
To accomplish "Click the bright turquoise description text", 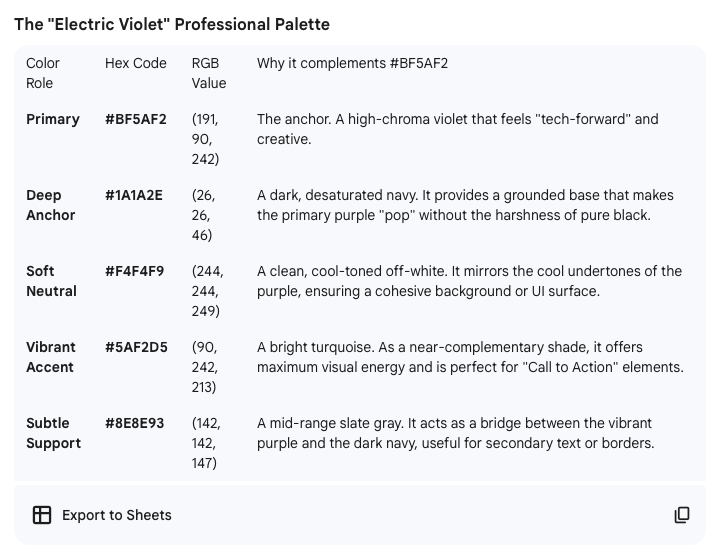I will pos(470,357).
